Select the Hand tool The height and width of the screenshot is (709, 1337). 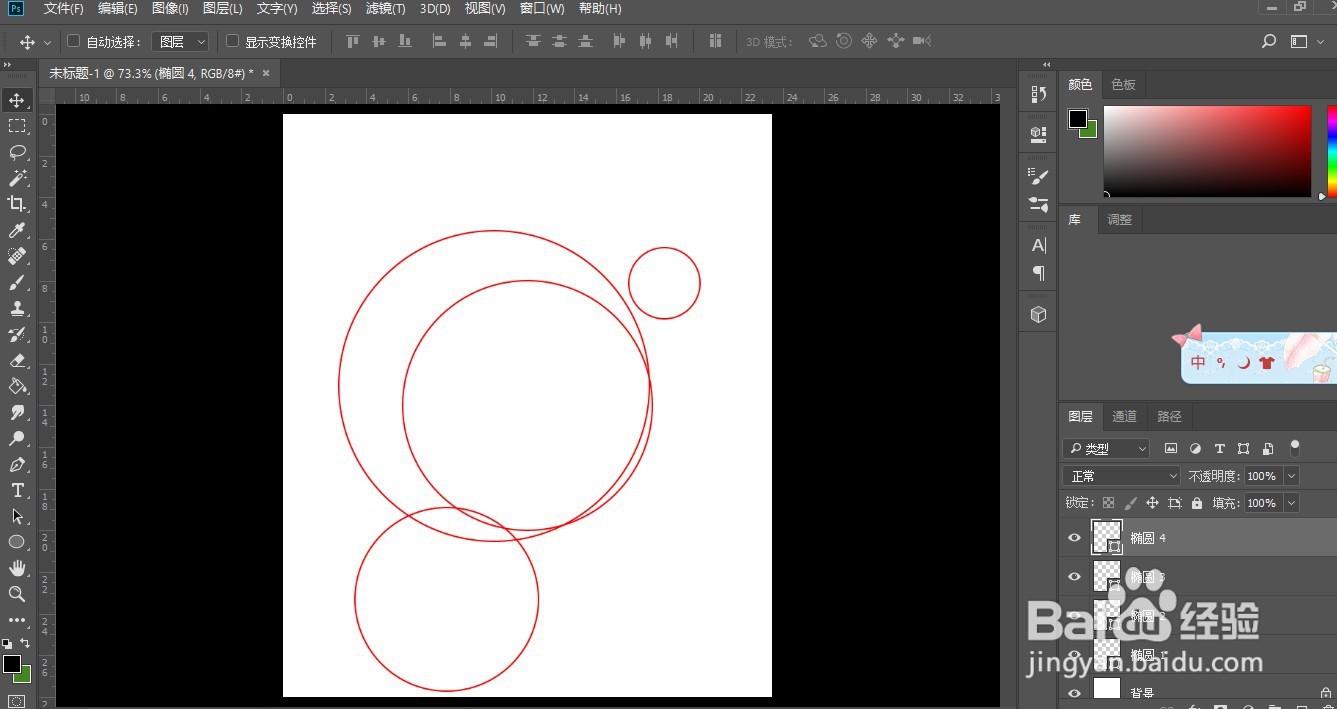pyautogui.click(x=17, y=568)
